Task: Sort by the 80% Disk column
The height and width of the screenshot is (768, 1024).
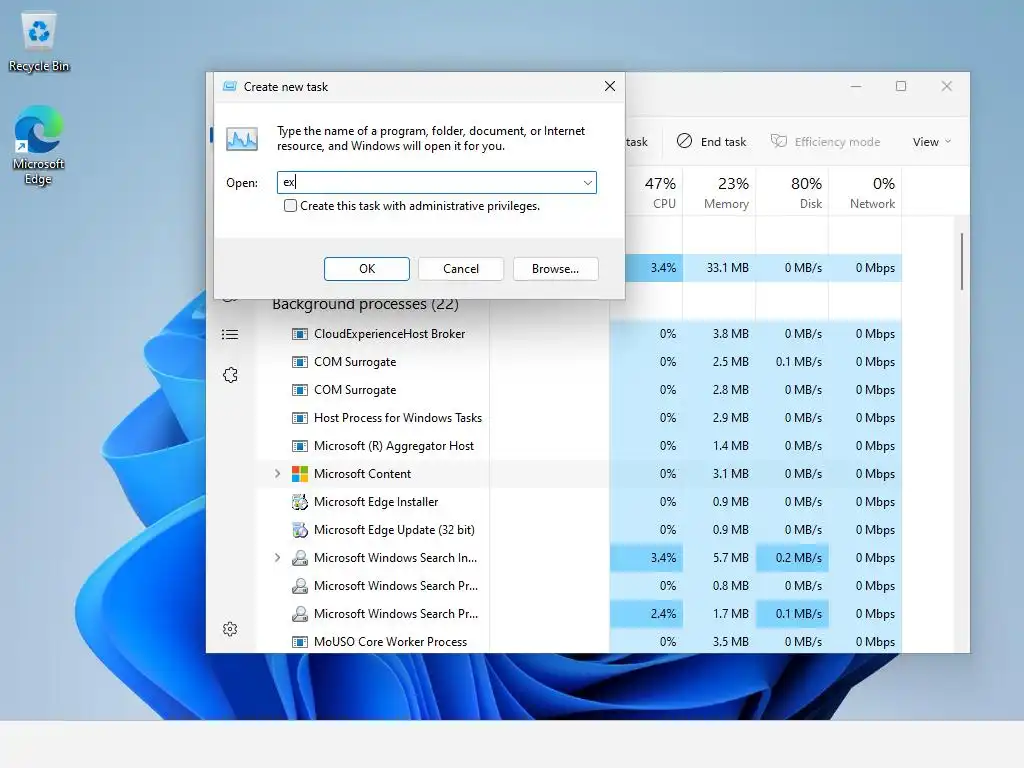Action: (x=792, y=192)
